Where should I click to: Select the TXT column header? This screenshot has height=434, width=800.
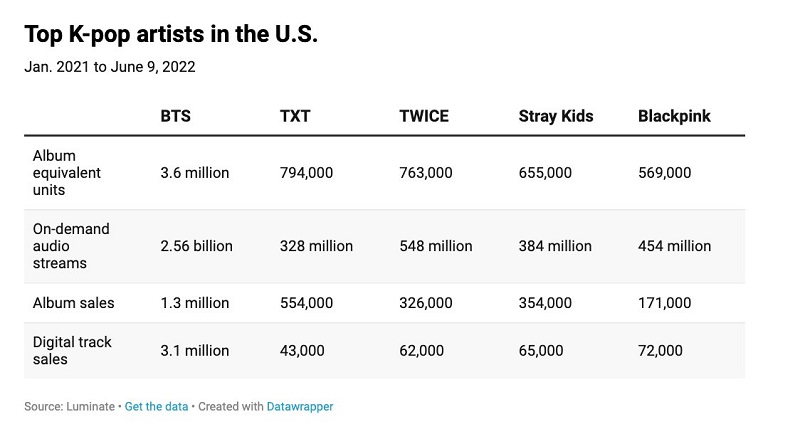[x=295, y=116]
